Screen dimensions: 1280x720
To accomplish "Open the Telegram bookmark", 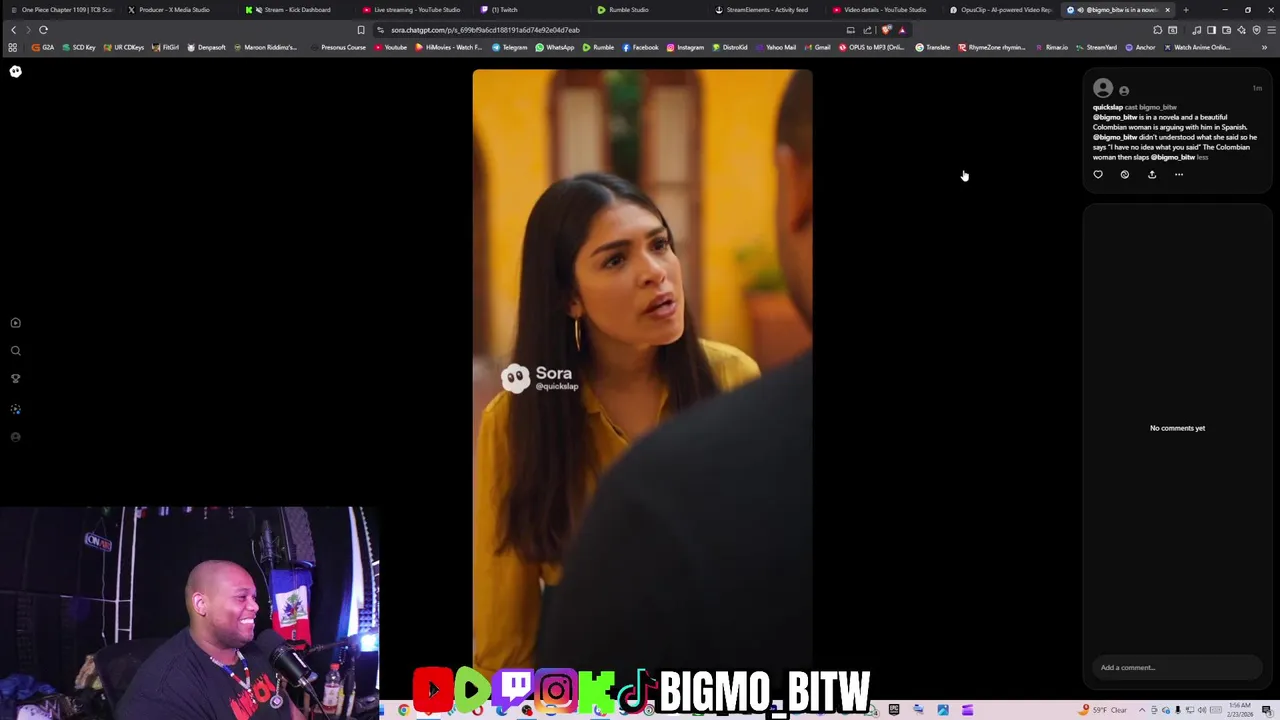I will click(x=509, y=47).
